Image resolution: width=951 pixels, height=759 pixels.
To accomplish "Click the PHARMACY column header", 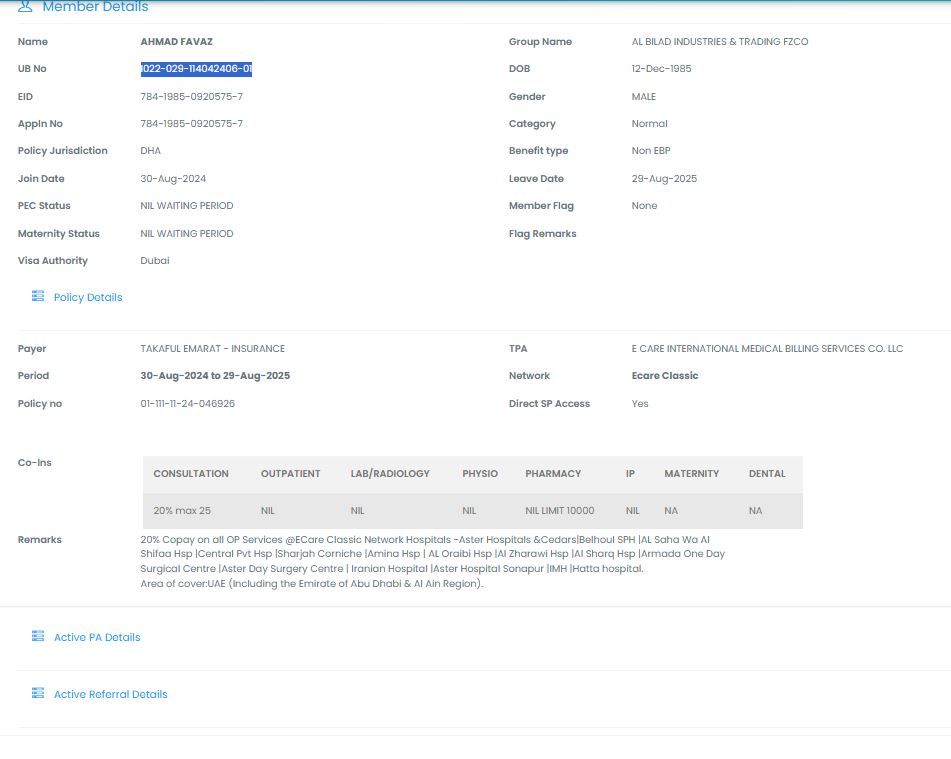I will 553,474.
